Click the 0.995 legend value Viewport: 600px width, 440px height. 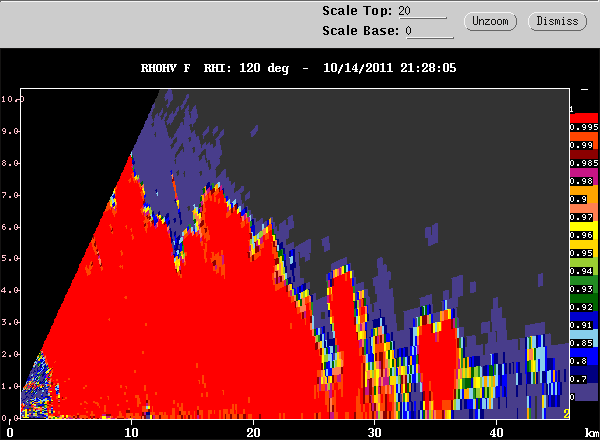[x=584, y=127]
